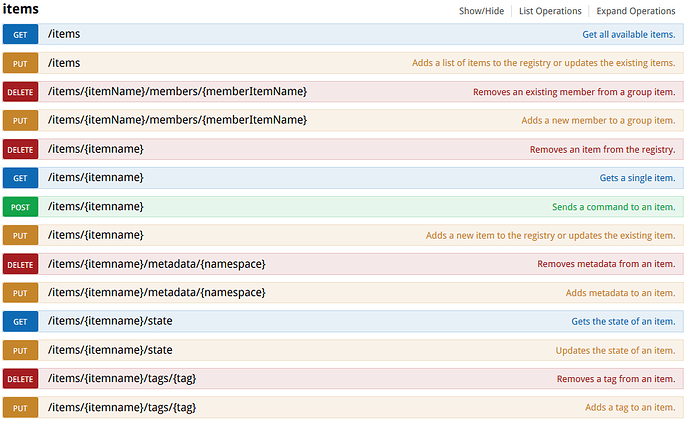Image resolution: width=690 pixels, height=423 pixels.
Task: Click Expand Operations in the header
Action: (636, 11)
